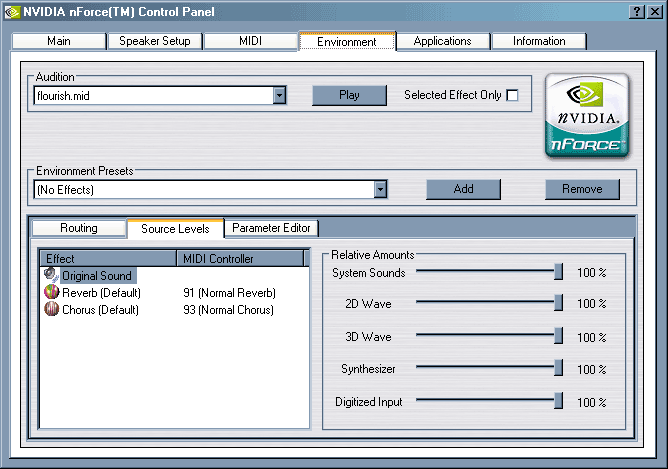Click the 3D Wave slider handle
The image size is (668, 469).
click(558, 336)
